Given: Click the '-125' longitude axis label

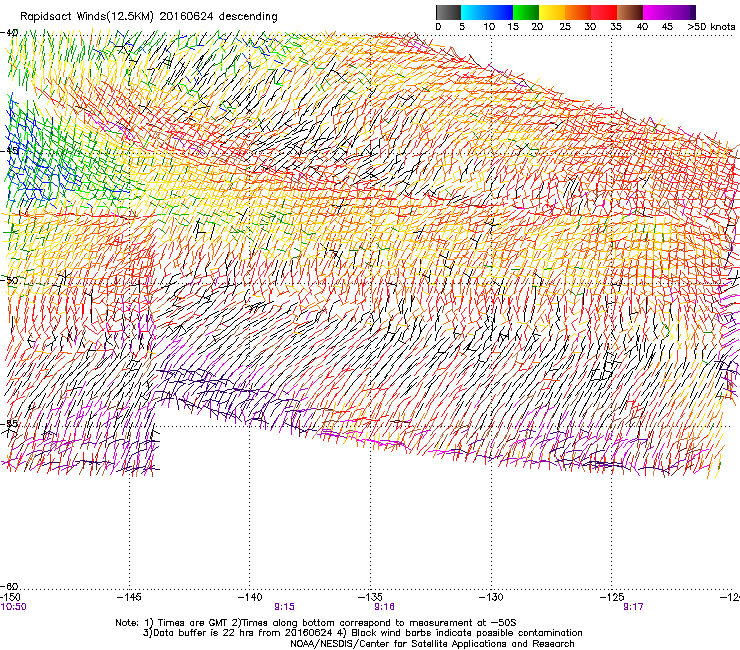Looking at the screenshot, I should point(612,597).
